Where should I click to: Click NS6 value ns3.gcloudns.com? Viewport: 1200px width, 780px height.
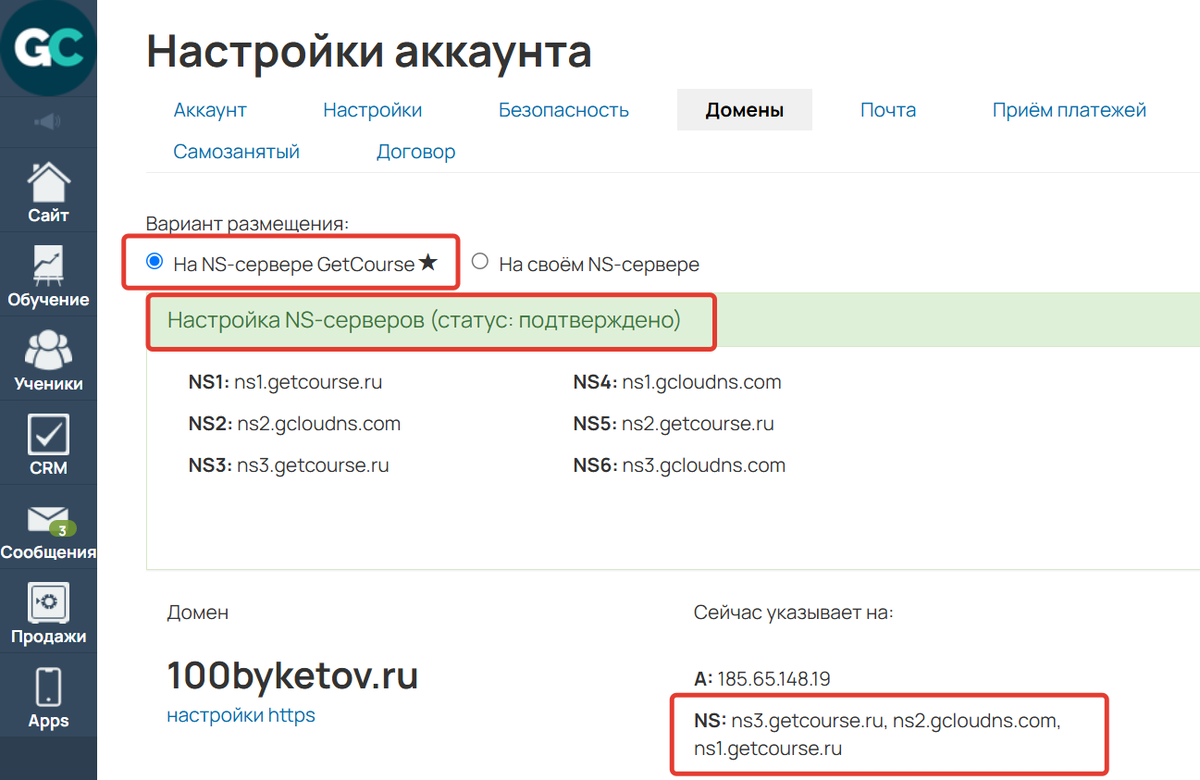(704, 466)
